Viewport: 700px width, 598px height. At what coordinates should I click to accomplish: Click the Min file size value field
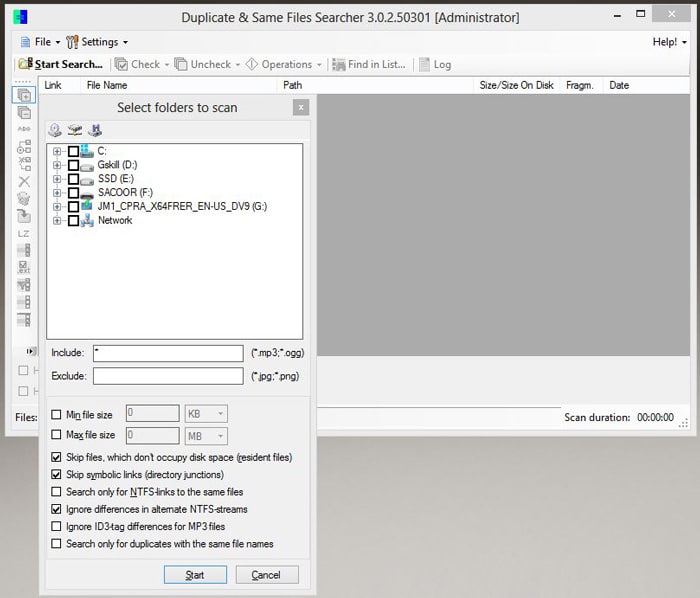[x=153, y=413]
